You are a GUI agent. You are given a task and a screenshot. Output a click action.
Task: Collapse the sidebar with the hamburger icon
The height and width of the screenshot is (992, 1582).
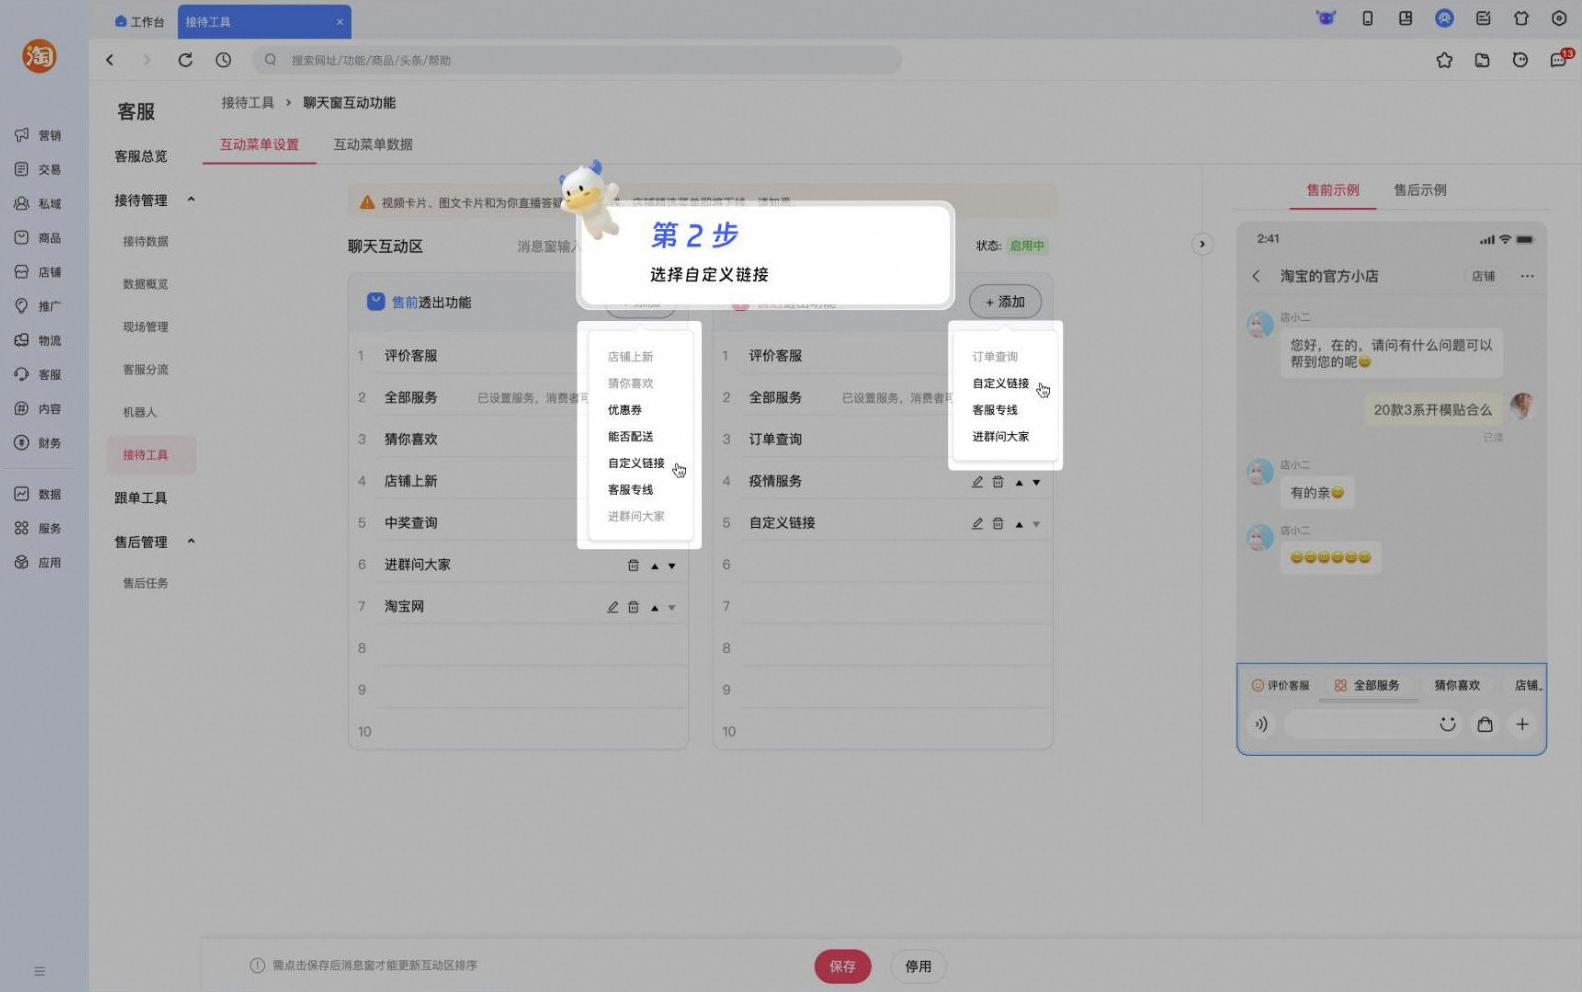[x=39, y=971]
